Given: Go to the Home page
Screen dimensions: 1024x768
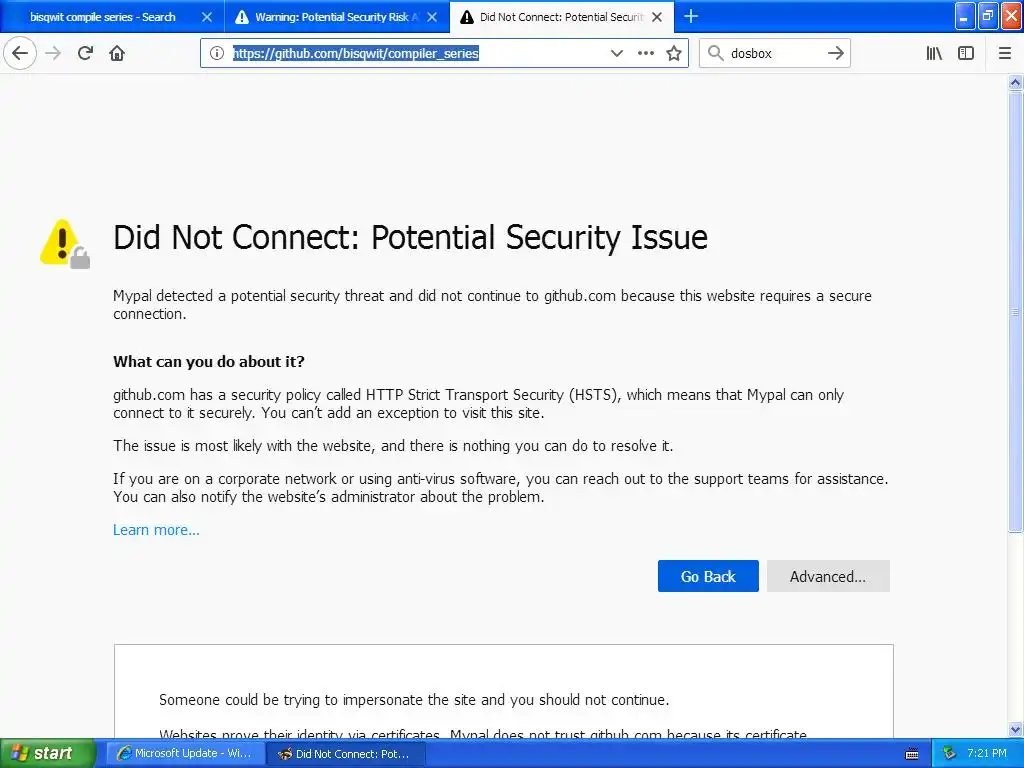Looking at the screenshot, I should [x=117, y=53].
